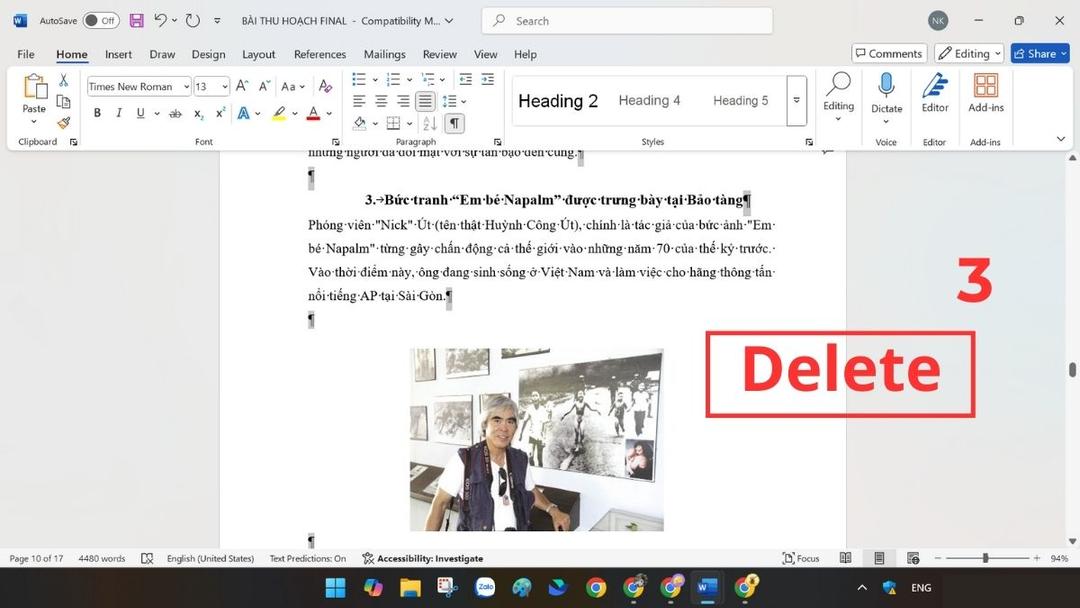The width and height of the screenshot is (1080, 608).
Task: Expand the Styles gallery
Action: [x=796, y=100]
